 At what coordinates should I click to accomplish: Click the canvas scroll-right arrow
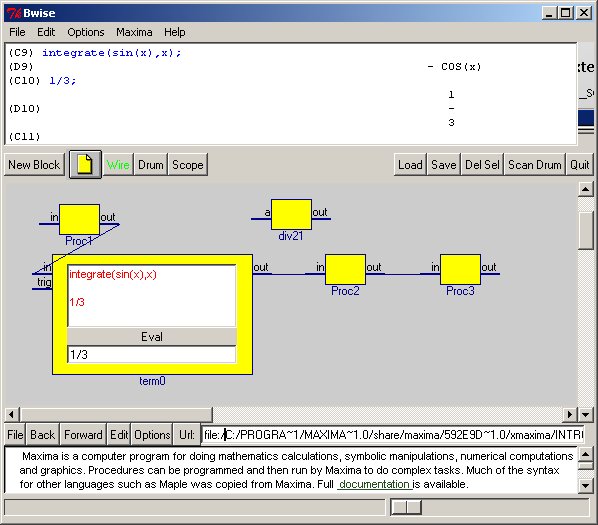pyautogui.click(x=570, y=414)
